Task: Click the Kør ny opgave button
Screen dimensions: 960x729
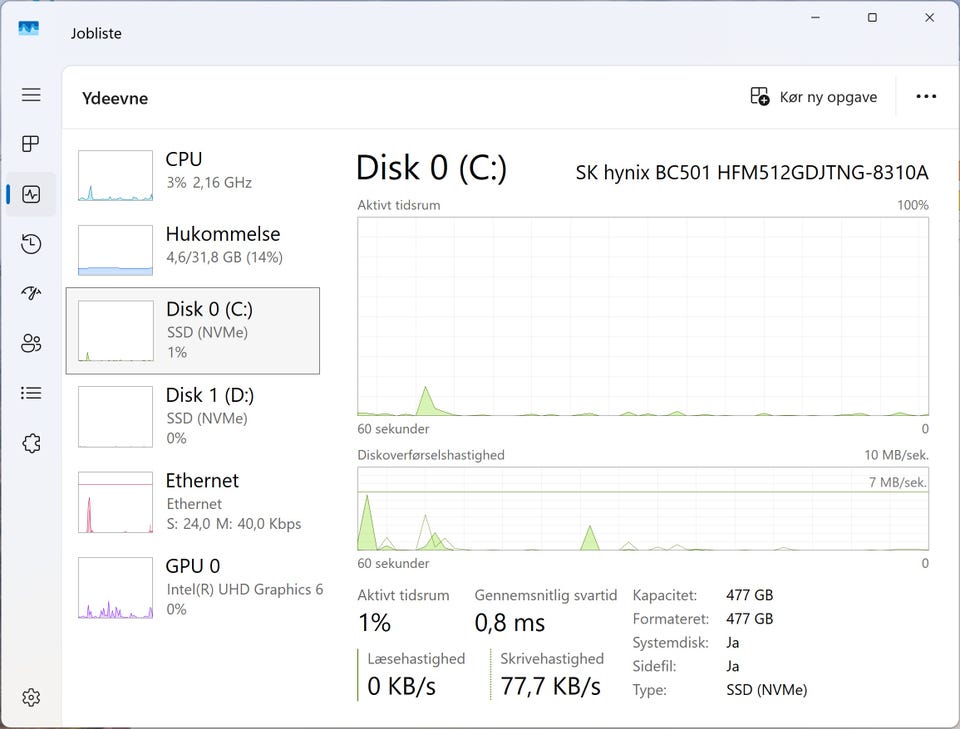Action: [814, 97]
